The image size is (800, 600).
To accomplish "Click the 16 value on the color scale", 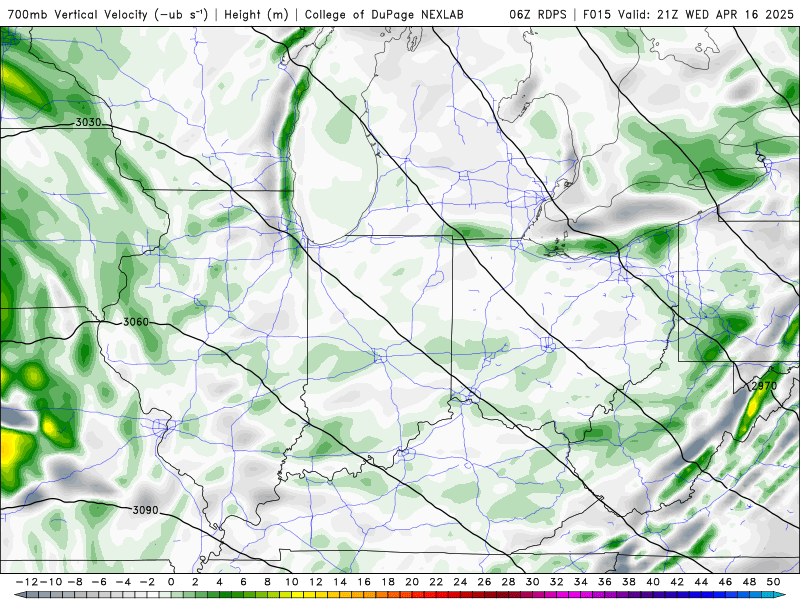I will click(364, 582).
